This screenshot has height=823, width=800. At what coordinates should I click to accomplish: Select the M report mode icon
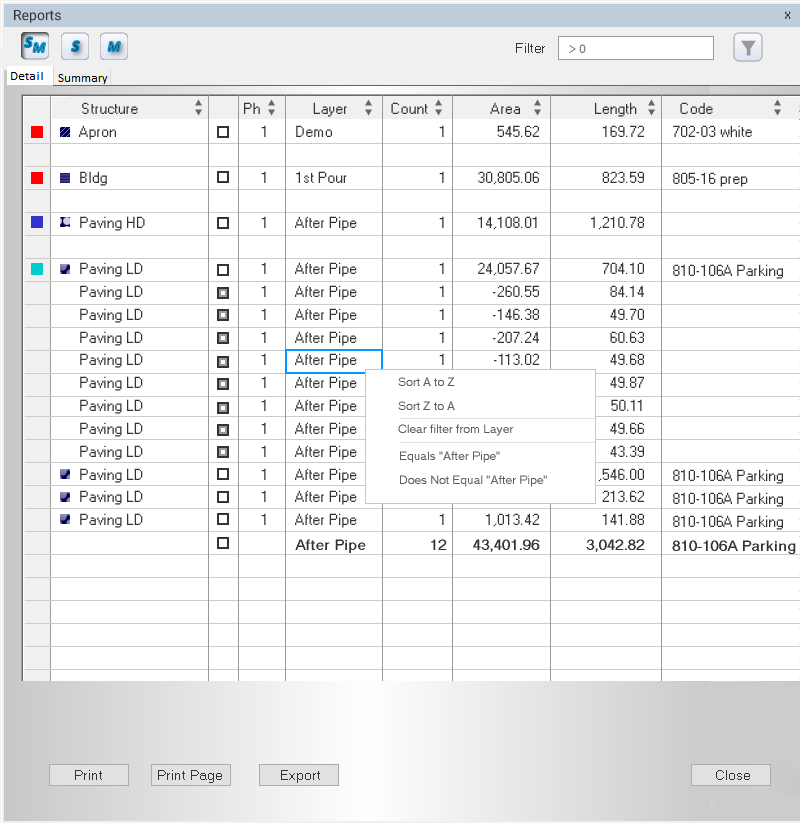[114, 46]
